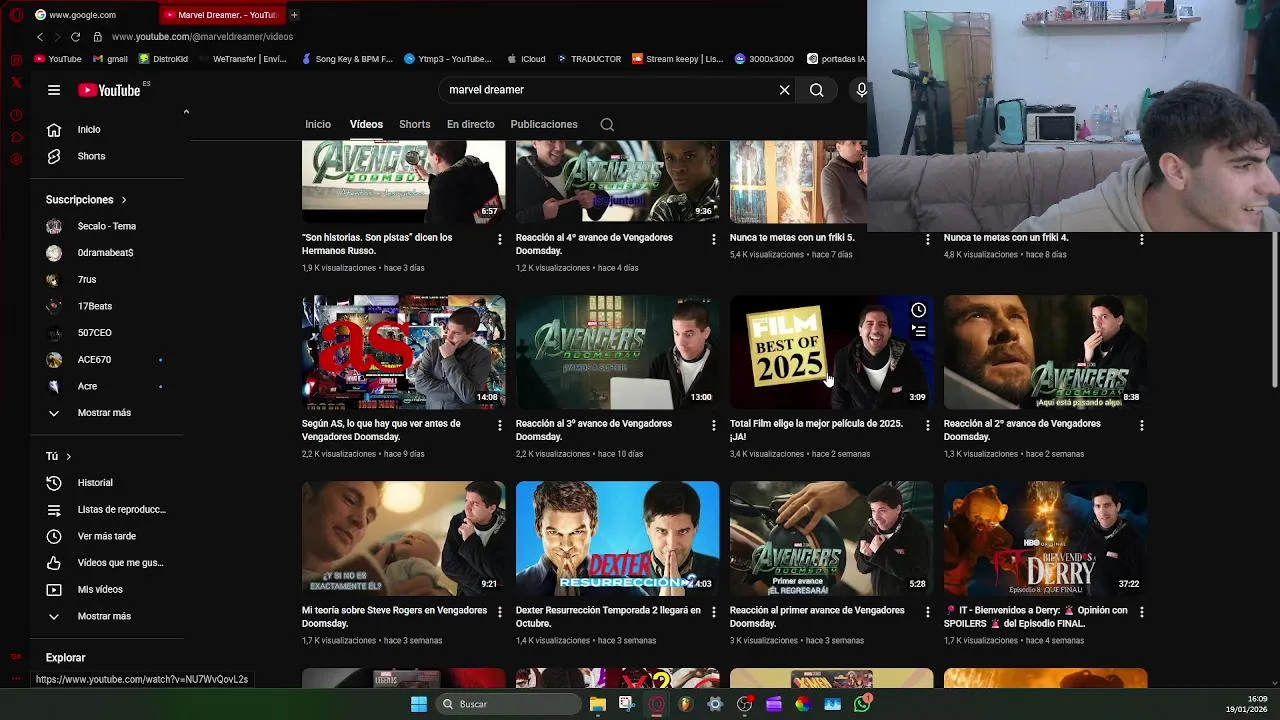The width and height of the screenshot is (1280, 720).
Task: Open X Twitter in Opera sidebar
Action: [16, 83]
